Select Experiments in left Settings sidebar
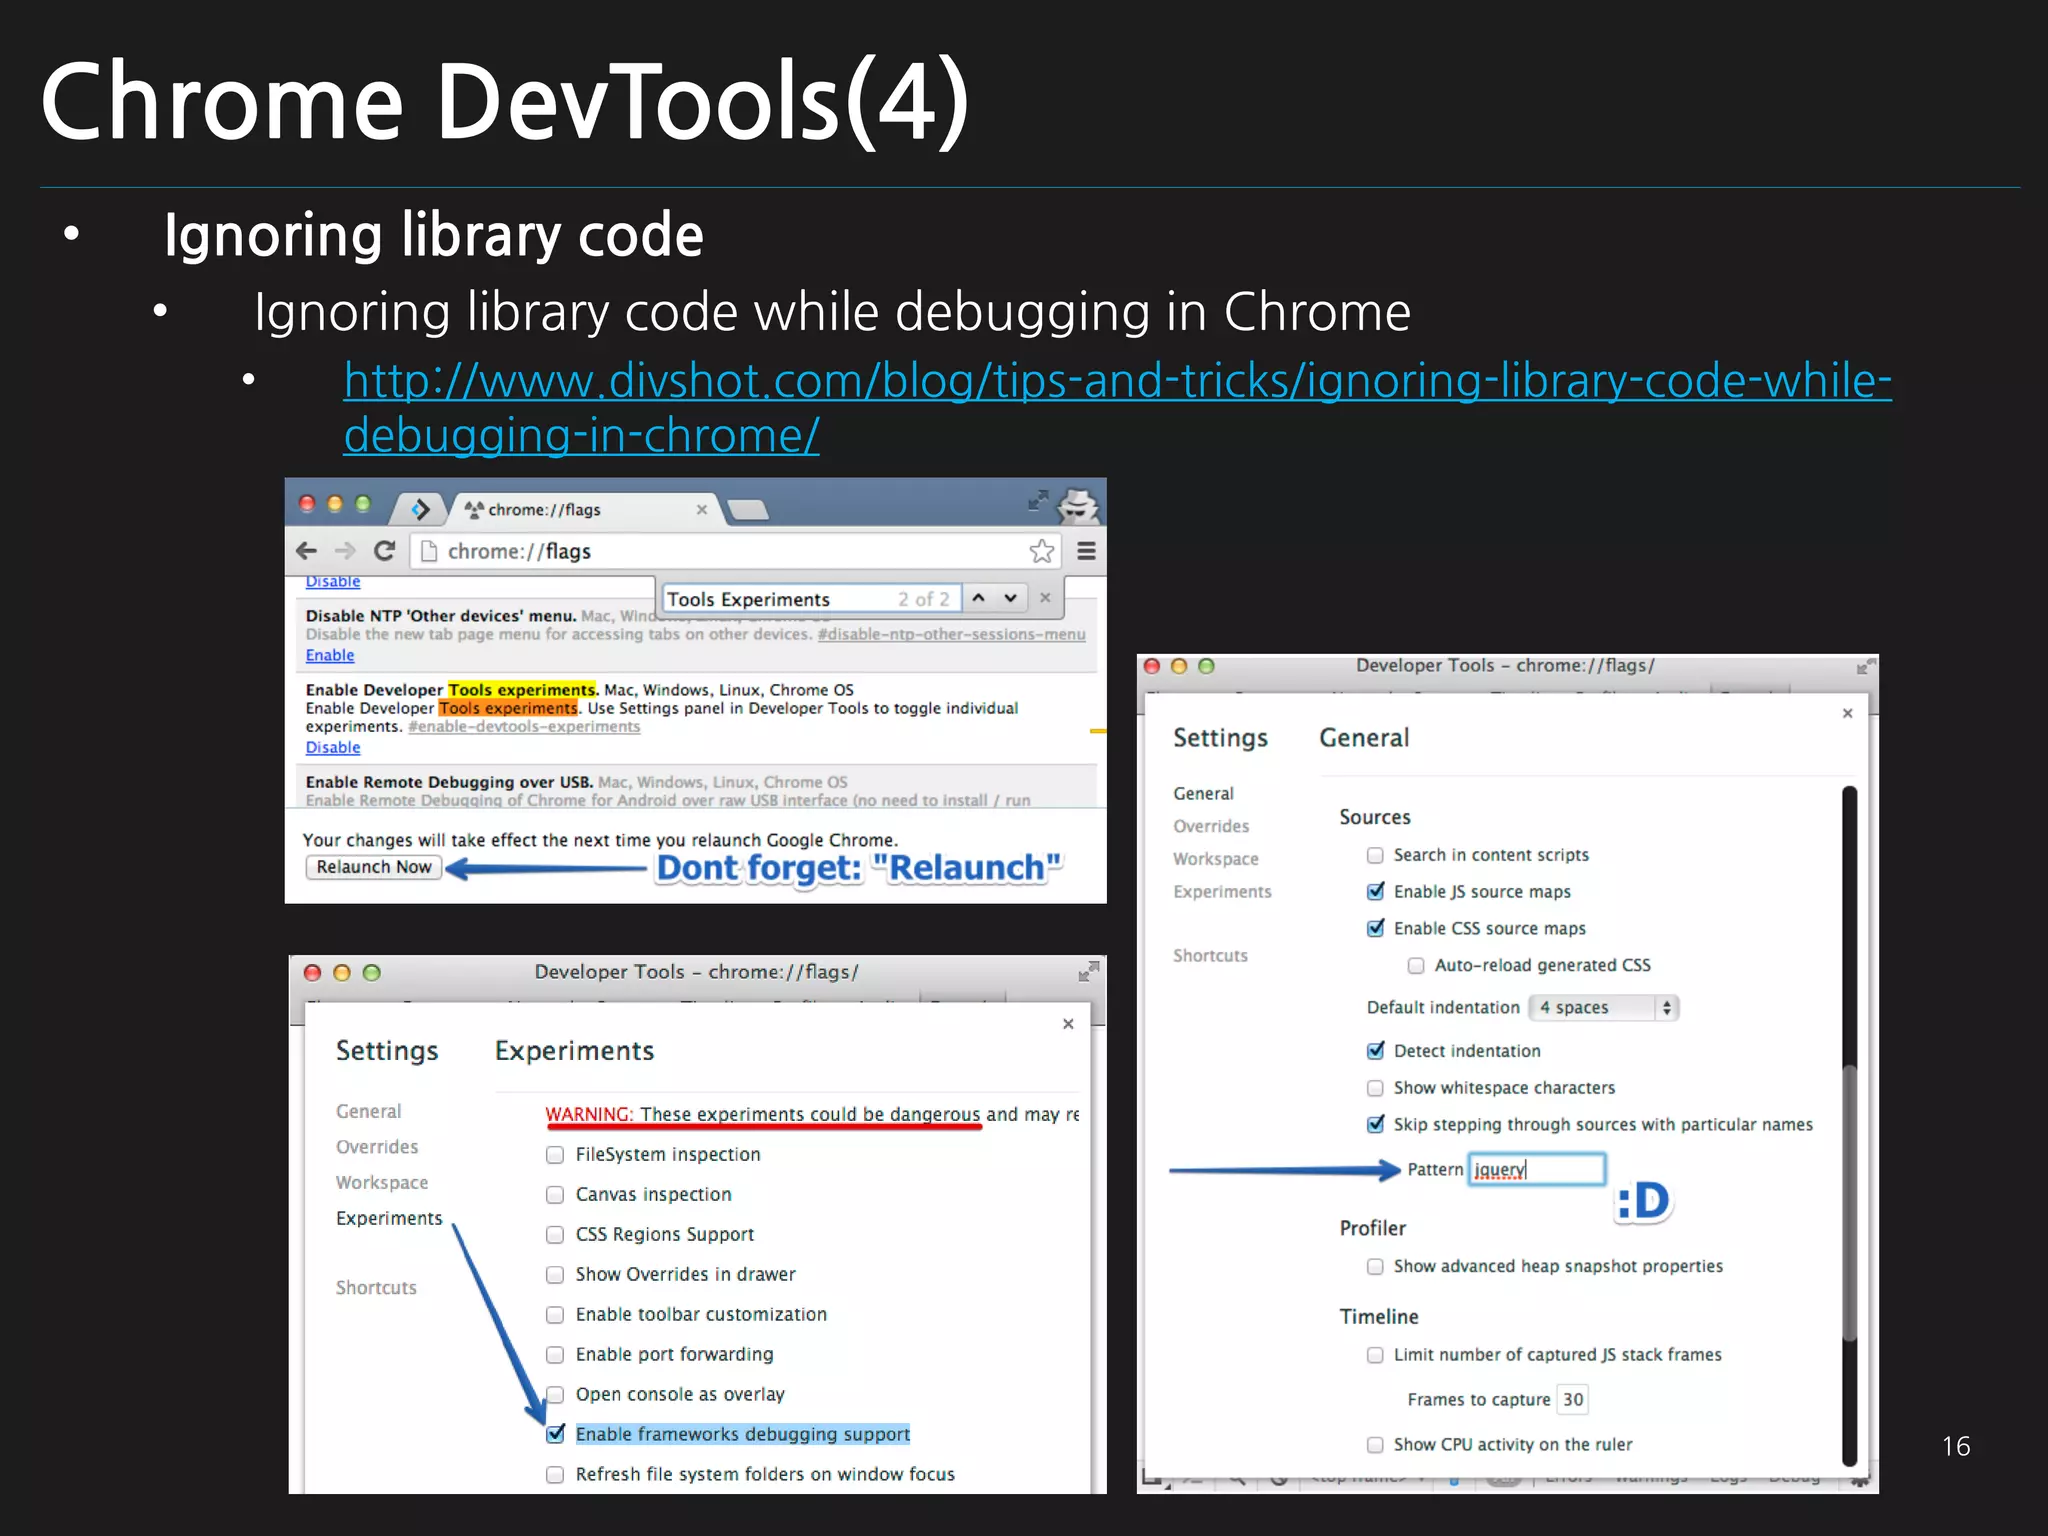 (x=389, y=1218)
